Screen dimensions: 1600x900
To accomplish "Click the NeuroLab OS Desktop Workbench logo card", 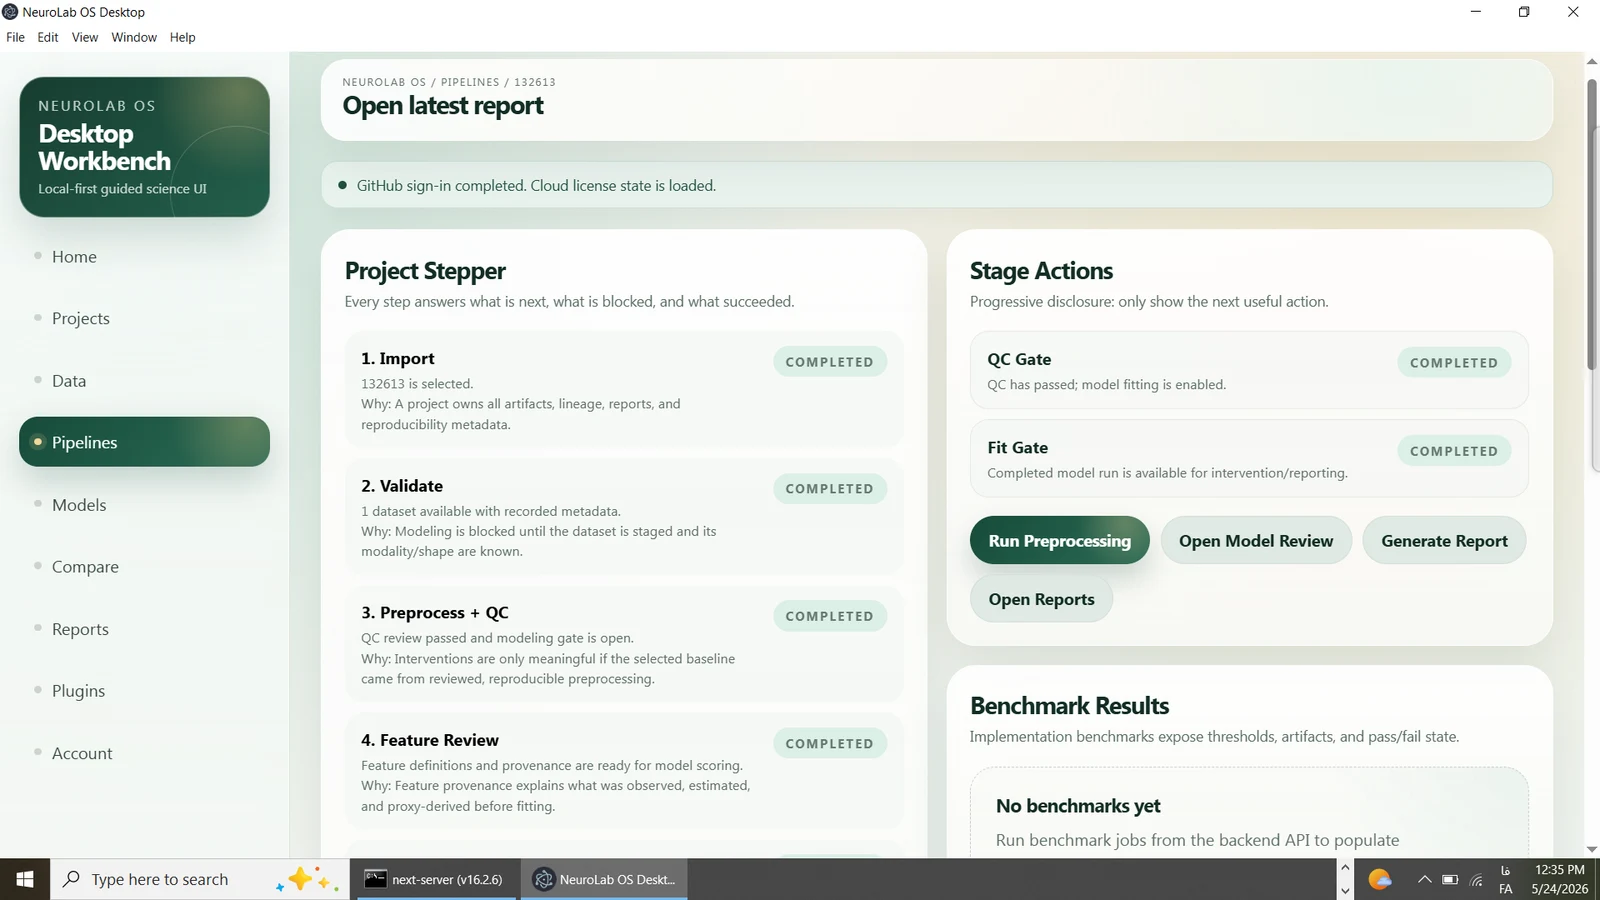I will [x=144, y=147].
